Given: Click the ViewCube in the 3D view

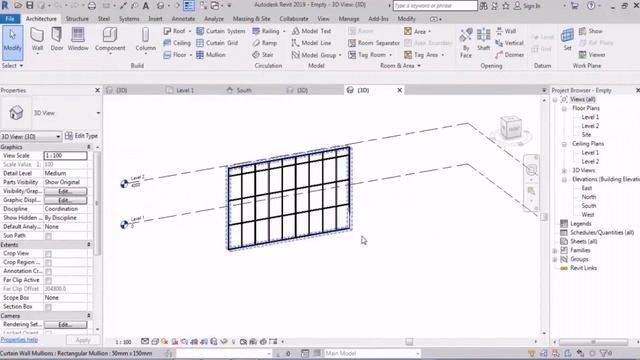Looking at the screenshot, I should pos(511,128).
